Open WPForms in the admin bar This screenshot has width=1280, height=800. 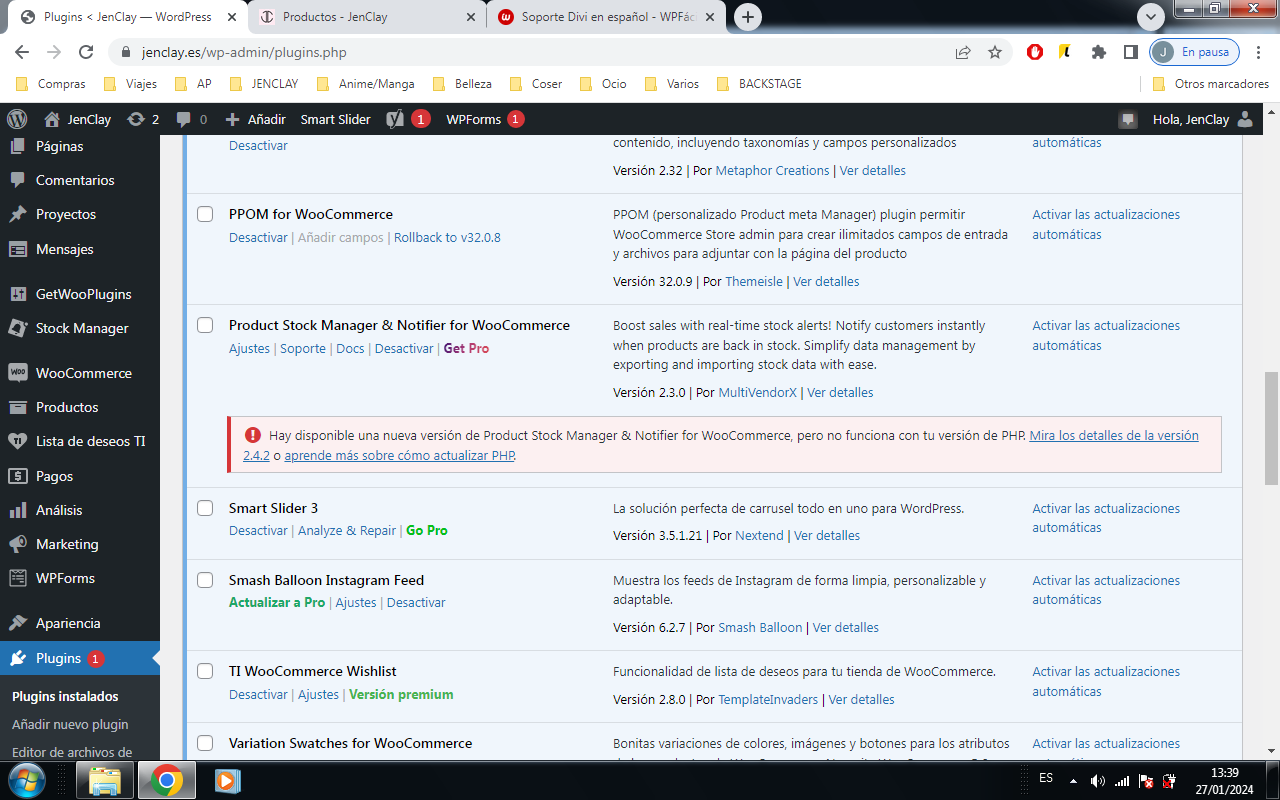point(485,119)
